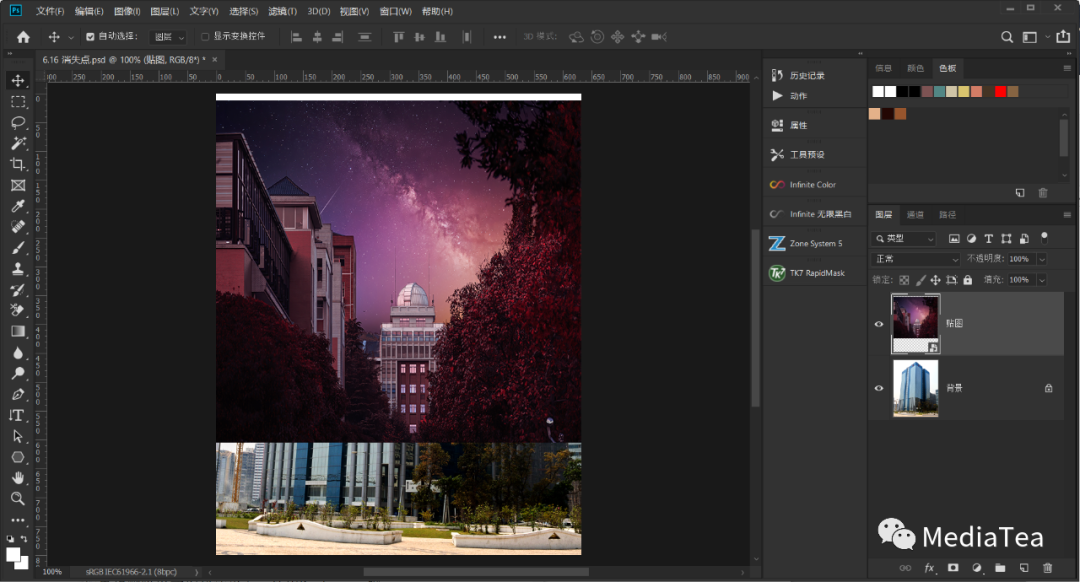
Task: Switch to the 路径 tab
Action: click(x=948, y=215)
